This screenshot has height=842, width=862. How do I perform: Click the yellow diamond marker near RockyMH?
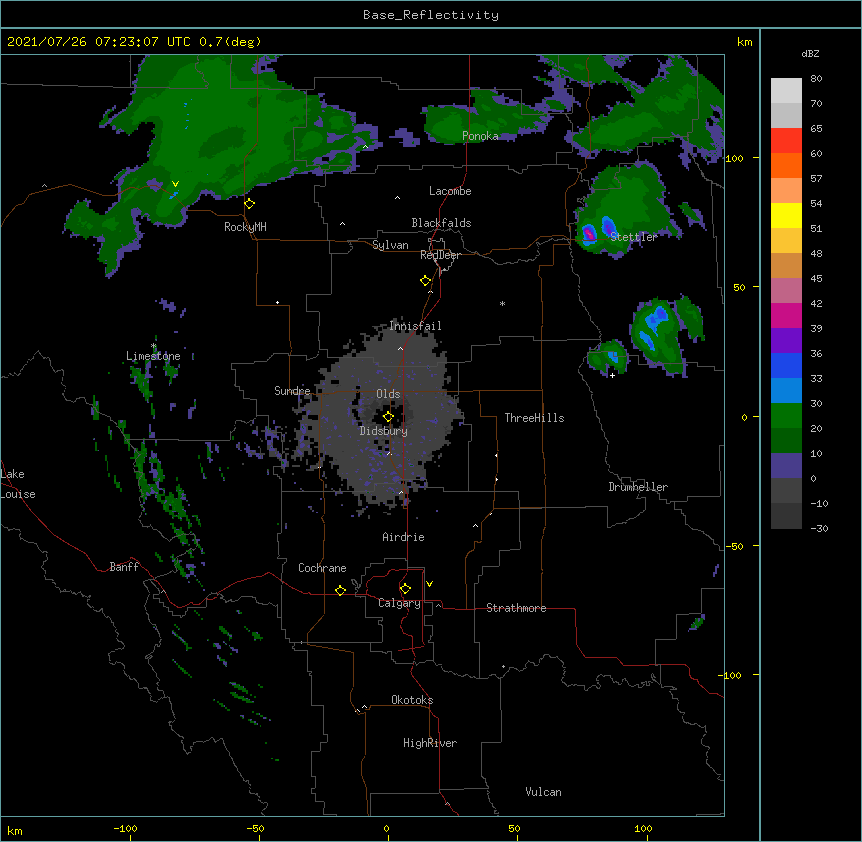(x=250, y=204)
